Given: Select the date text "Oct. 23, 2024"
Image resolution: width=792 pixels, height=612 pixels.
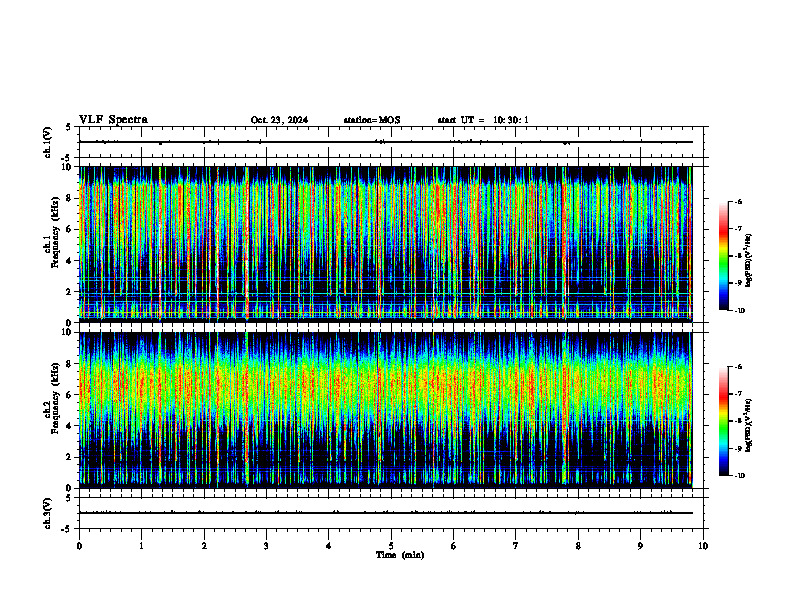Looking at the screenshot, I should [x=279, y=120].
